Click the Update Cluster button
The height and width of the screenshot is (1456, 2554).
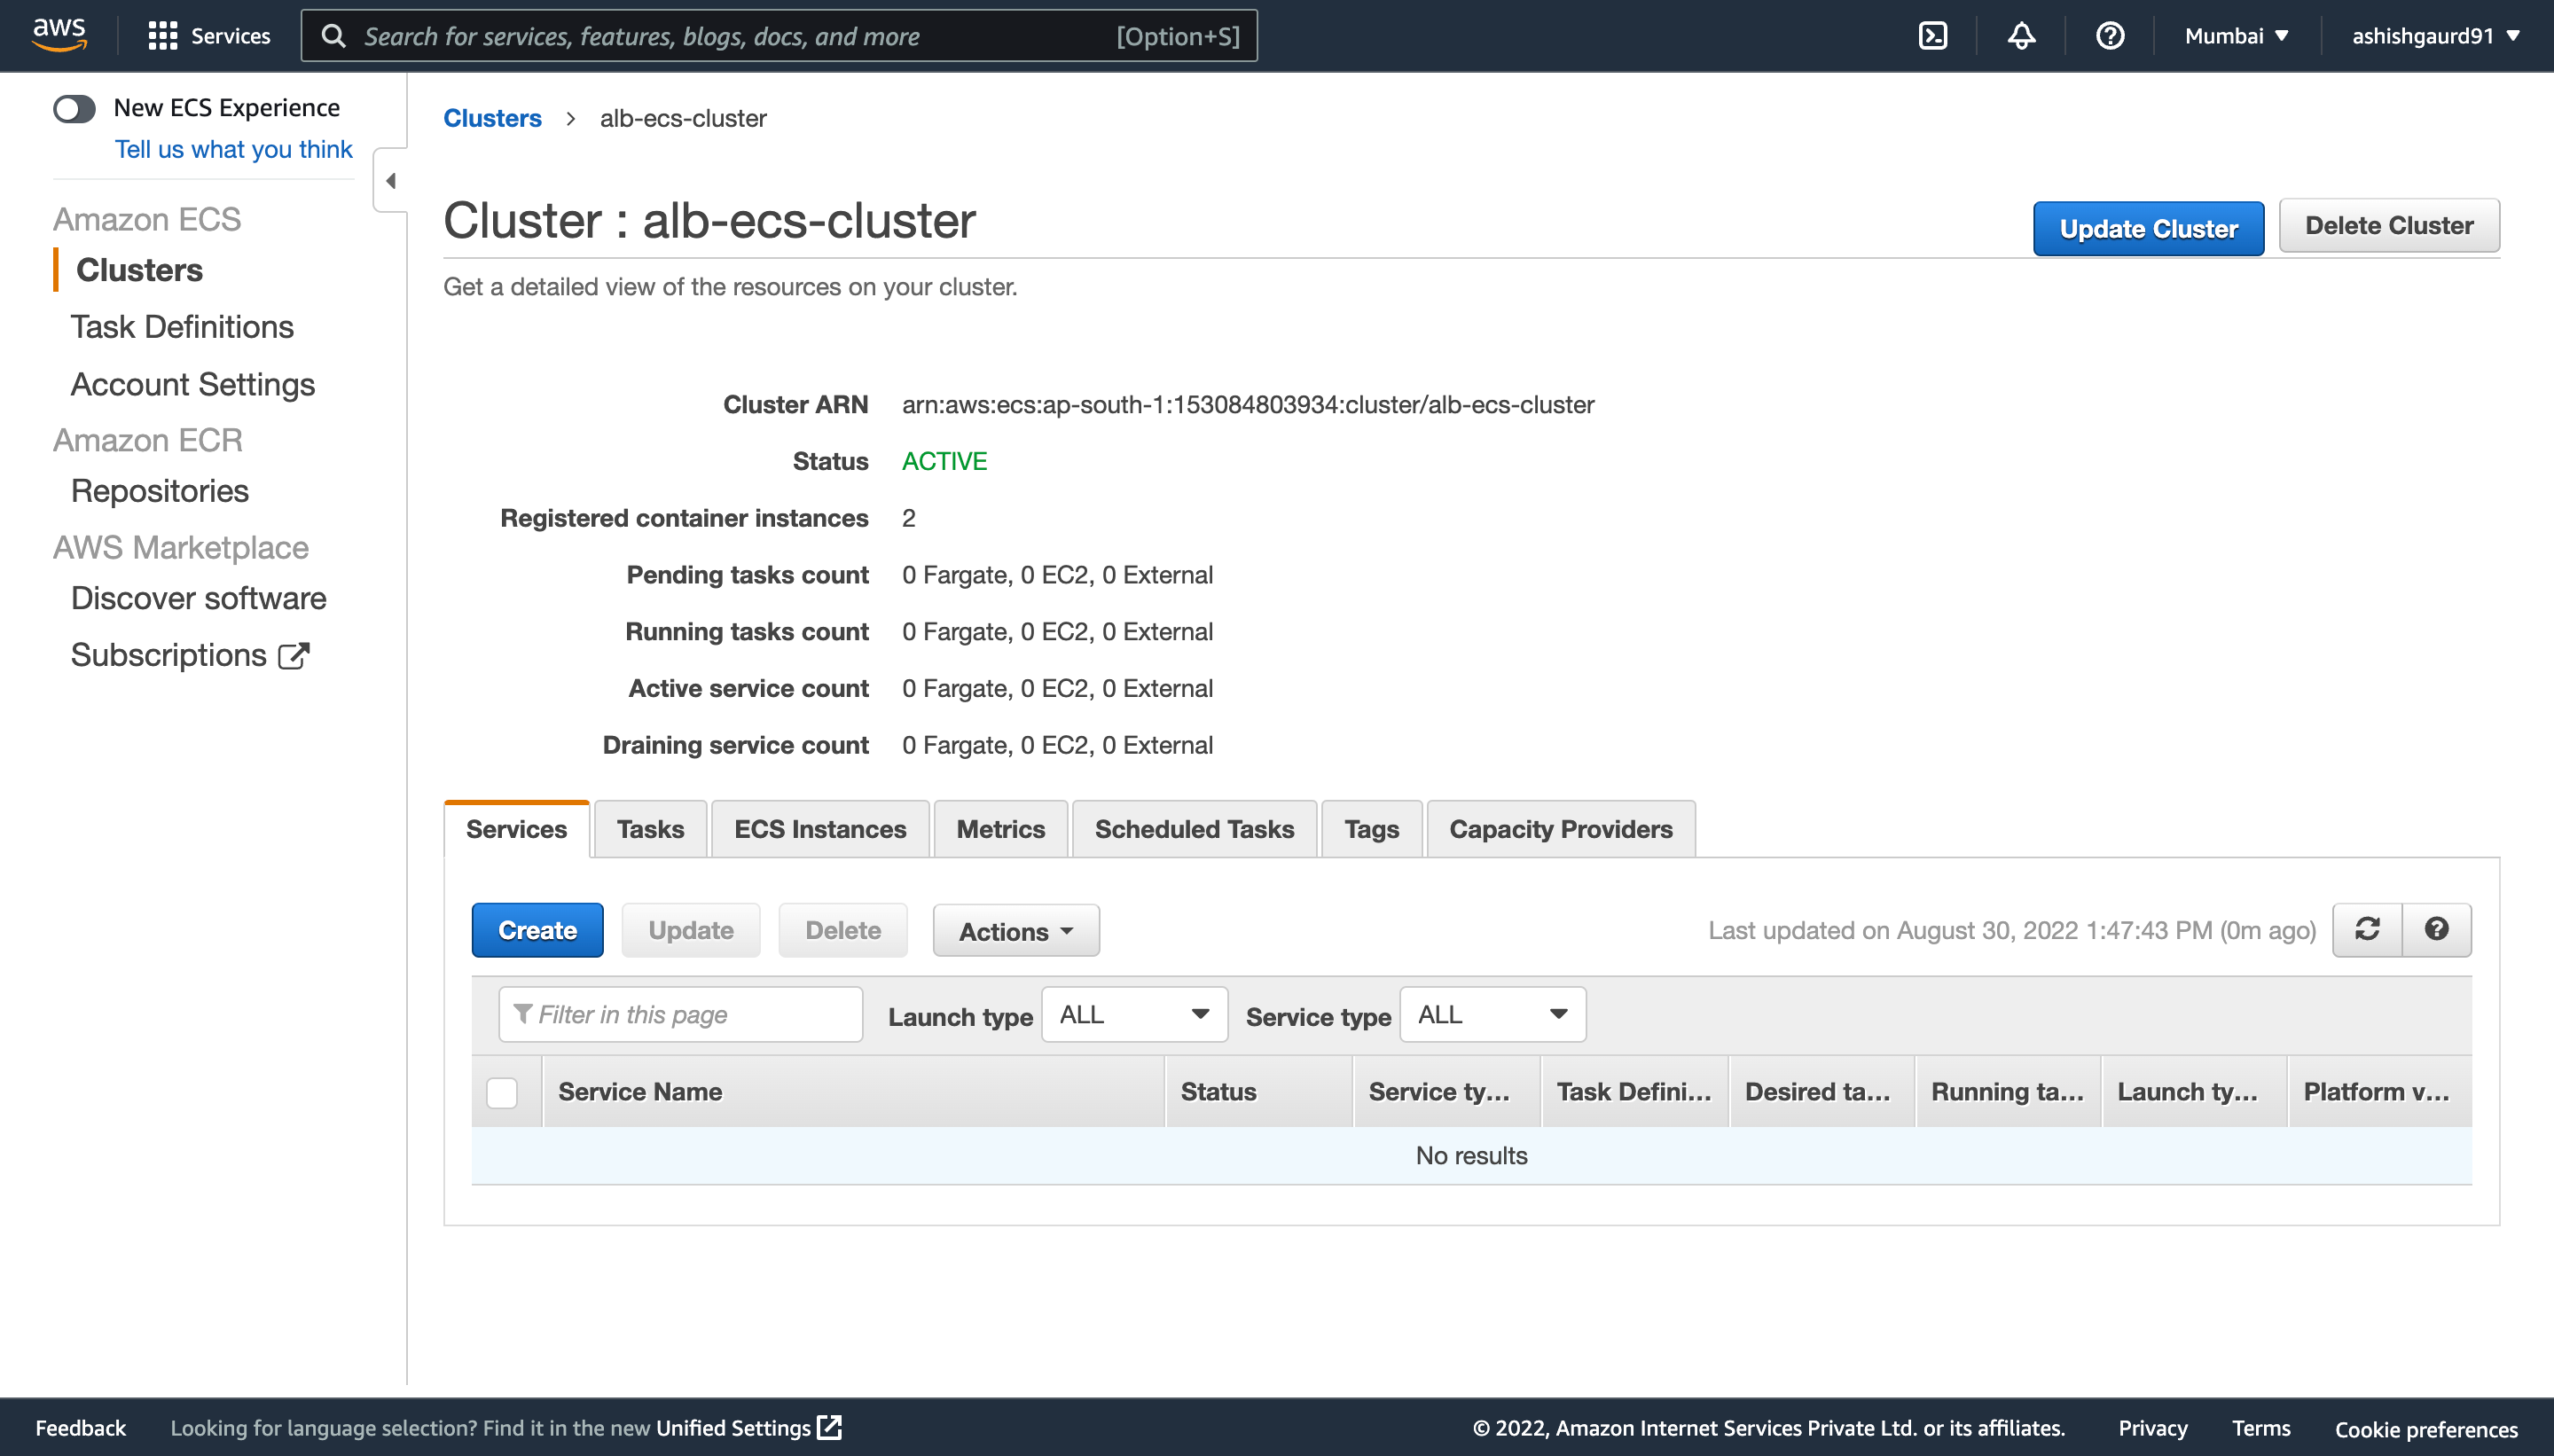coord(2147,224)
